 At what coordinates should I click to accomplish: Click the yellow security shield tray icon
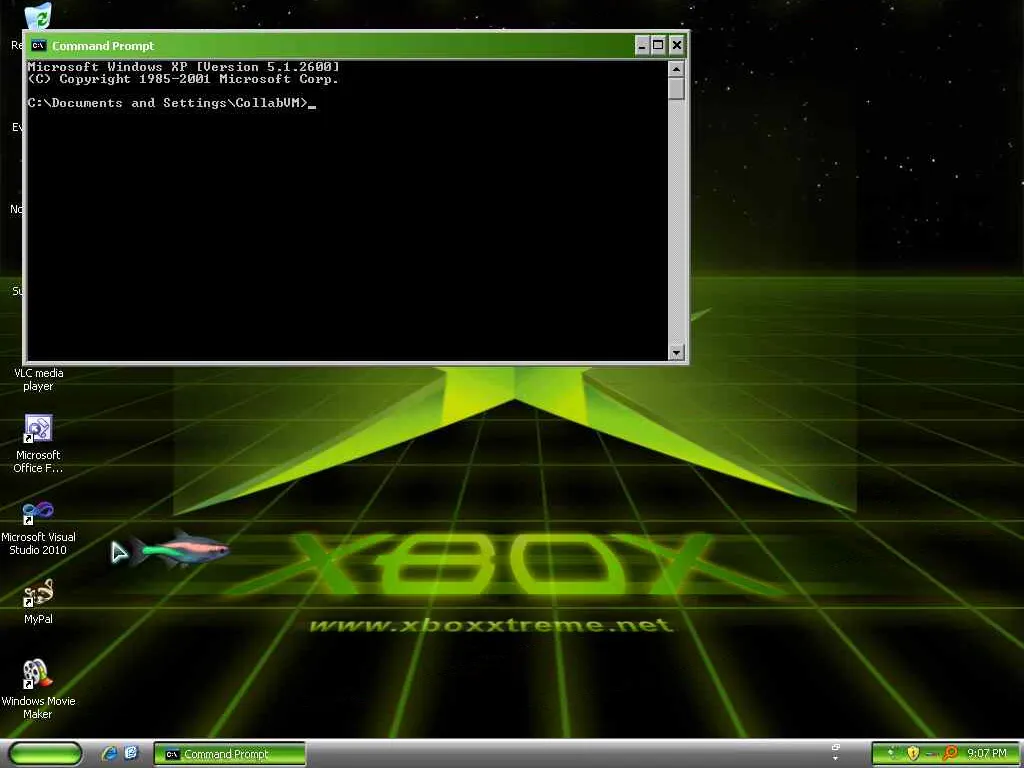click(913, 754)
